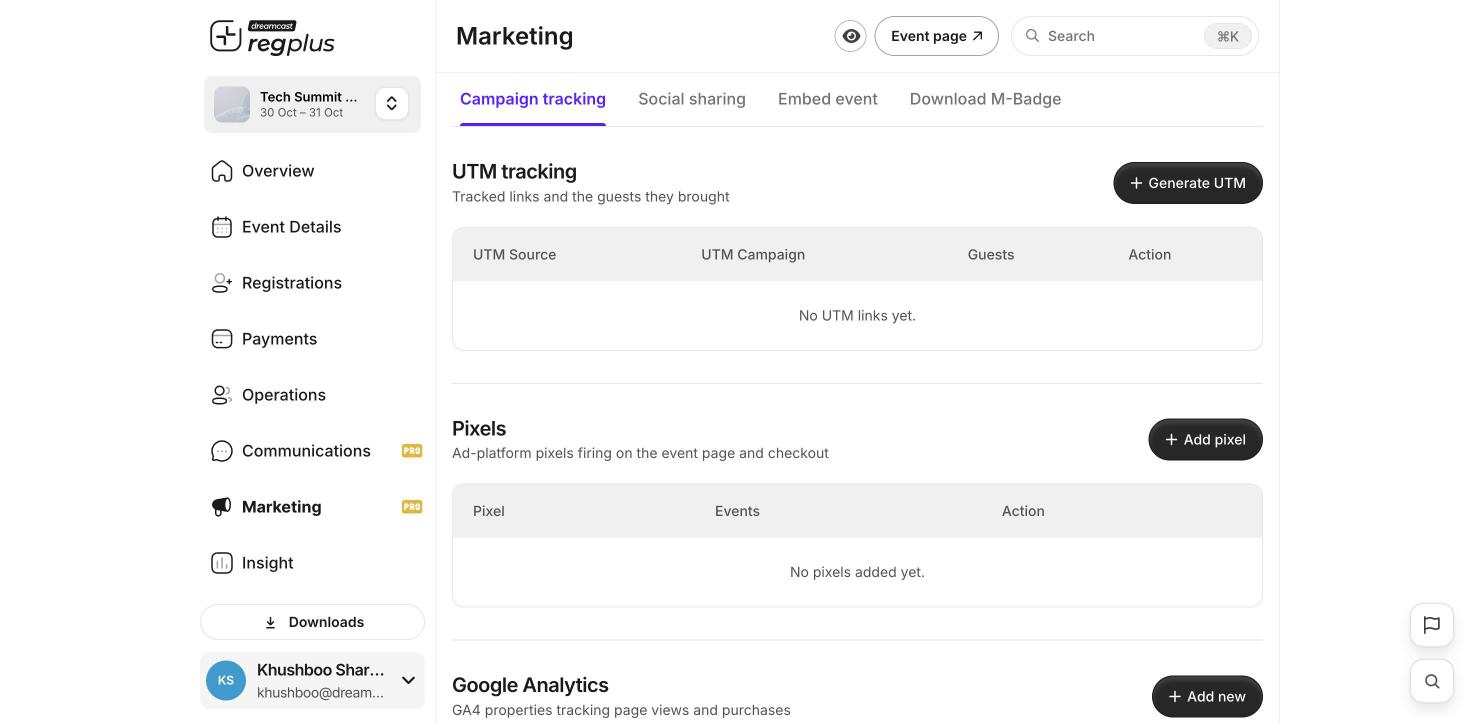1470x723 pixels.
Task: Click the ⌘K shortcut badge
Action: [1228, 36]
